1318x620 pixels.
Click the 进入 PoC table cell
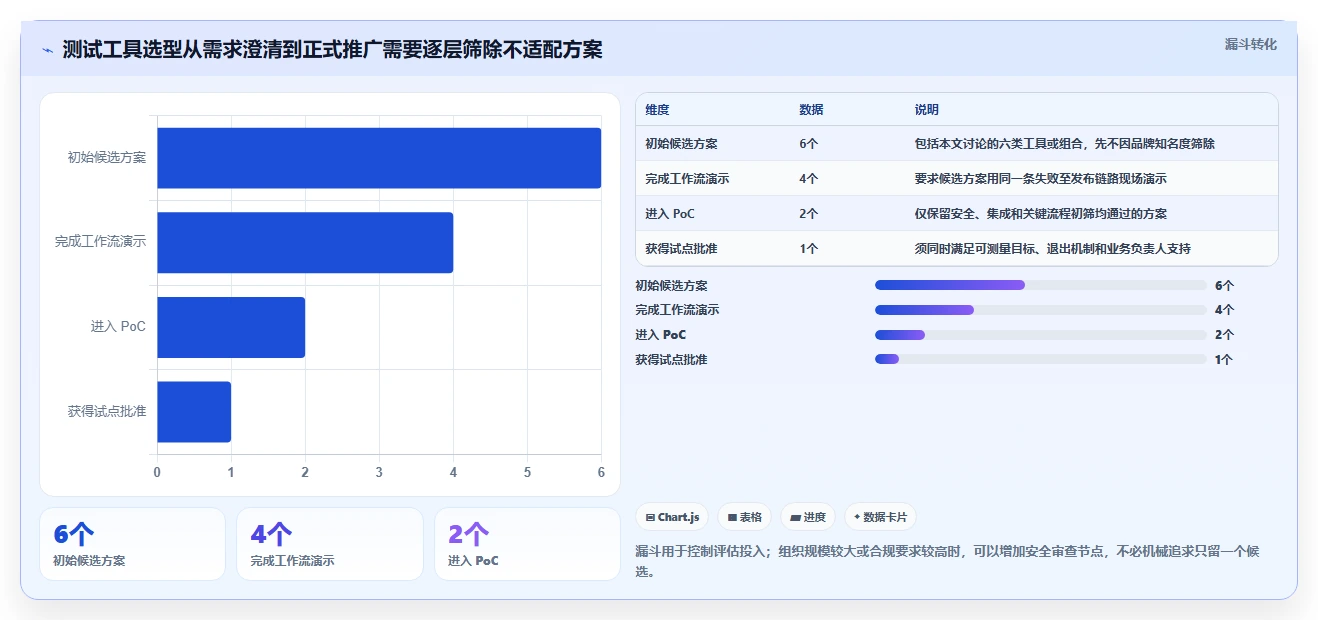pyautogui.click(x=670, y=214)
